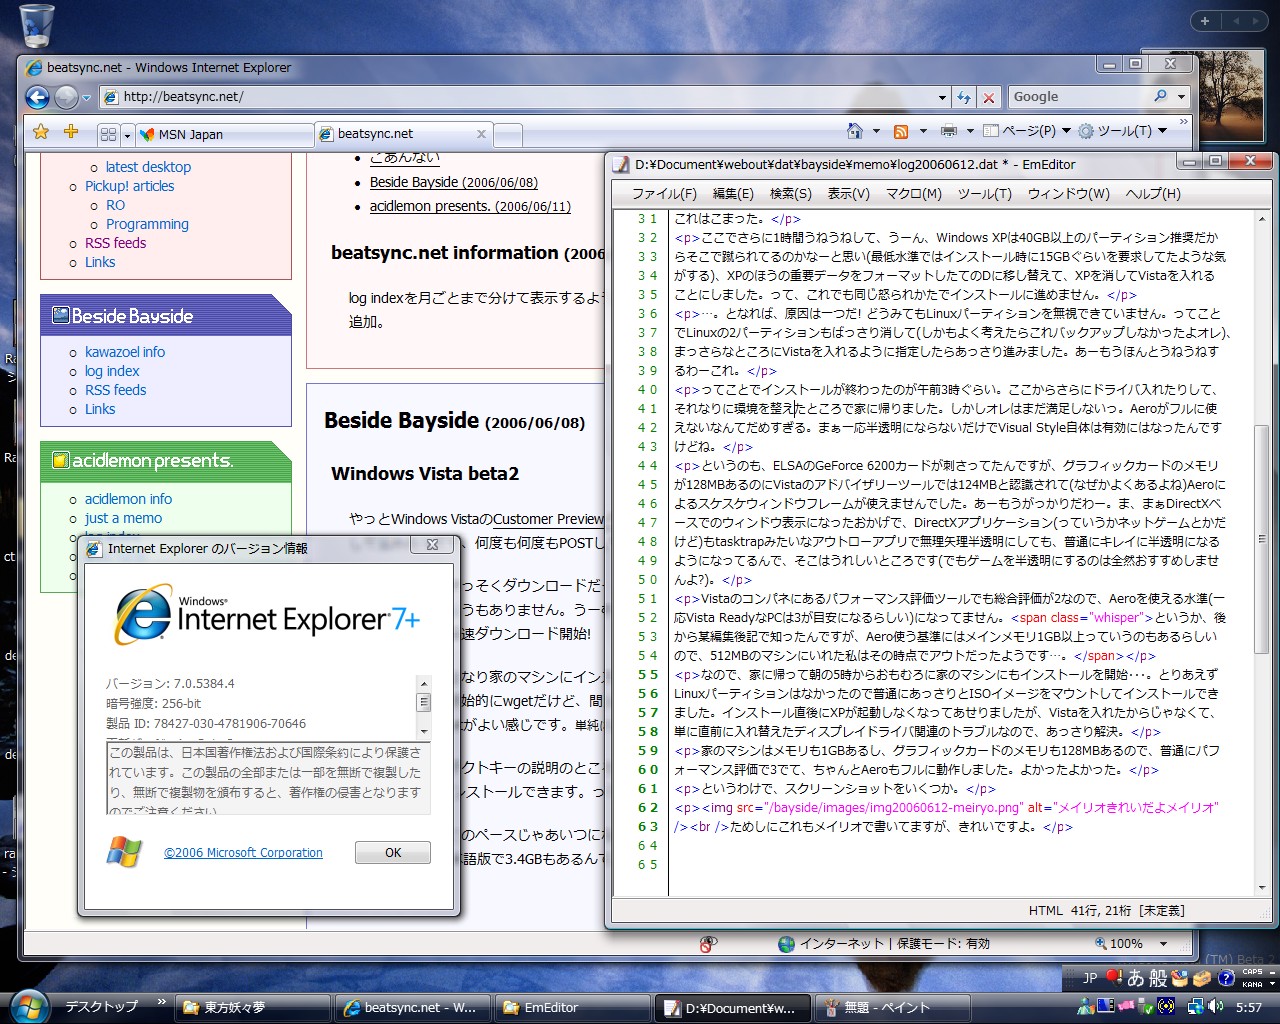Click the Refresh button beside address bar
The height and width of the screenshot is (1024, 1280).
pyautogui.click(x=964, y=97)
